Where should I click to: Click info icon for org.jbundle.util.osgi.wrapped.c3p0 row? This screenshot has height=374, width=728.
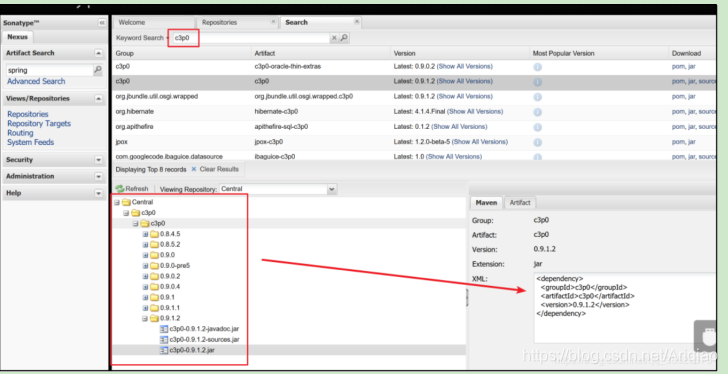[x=537, y=97]
